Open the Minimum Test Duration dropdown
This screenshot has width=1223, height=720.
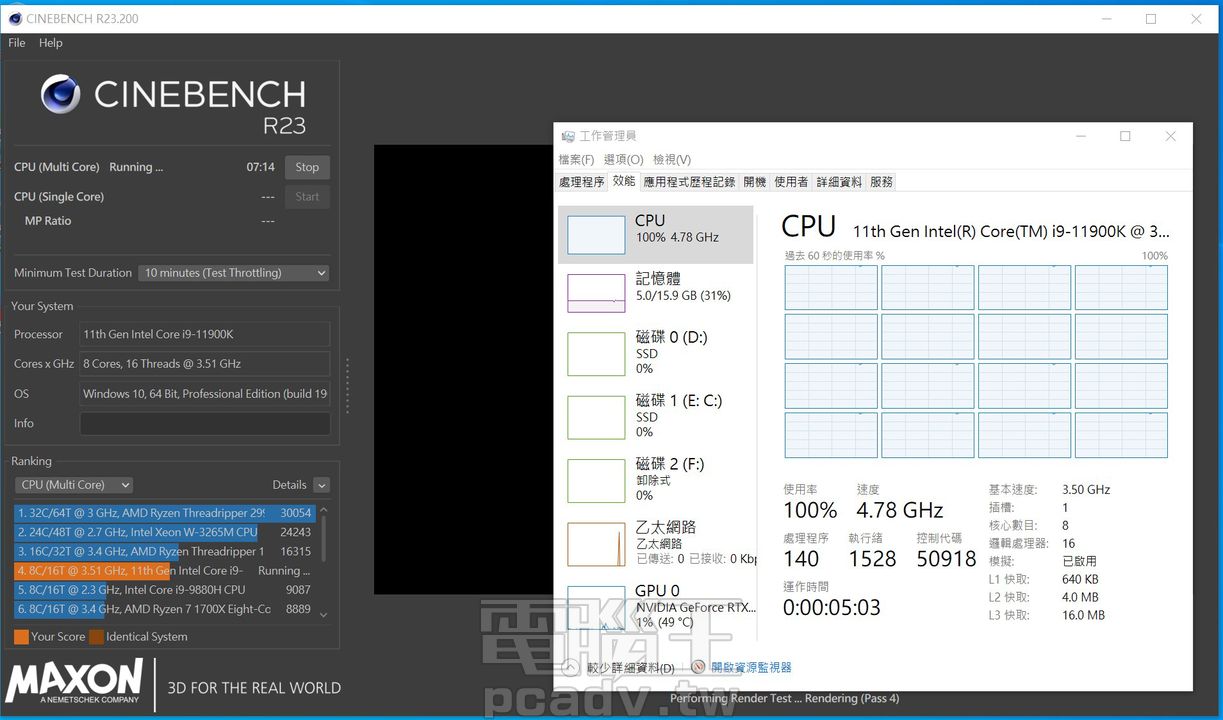pos(233,272)
